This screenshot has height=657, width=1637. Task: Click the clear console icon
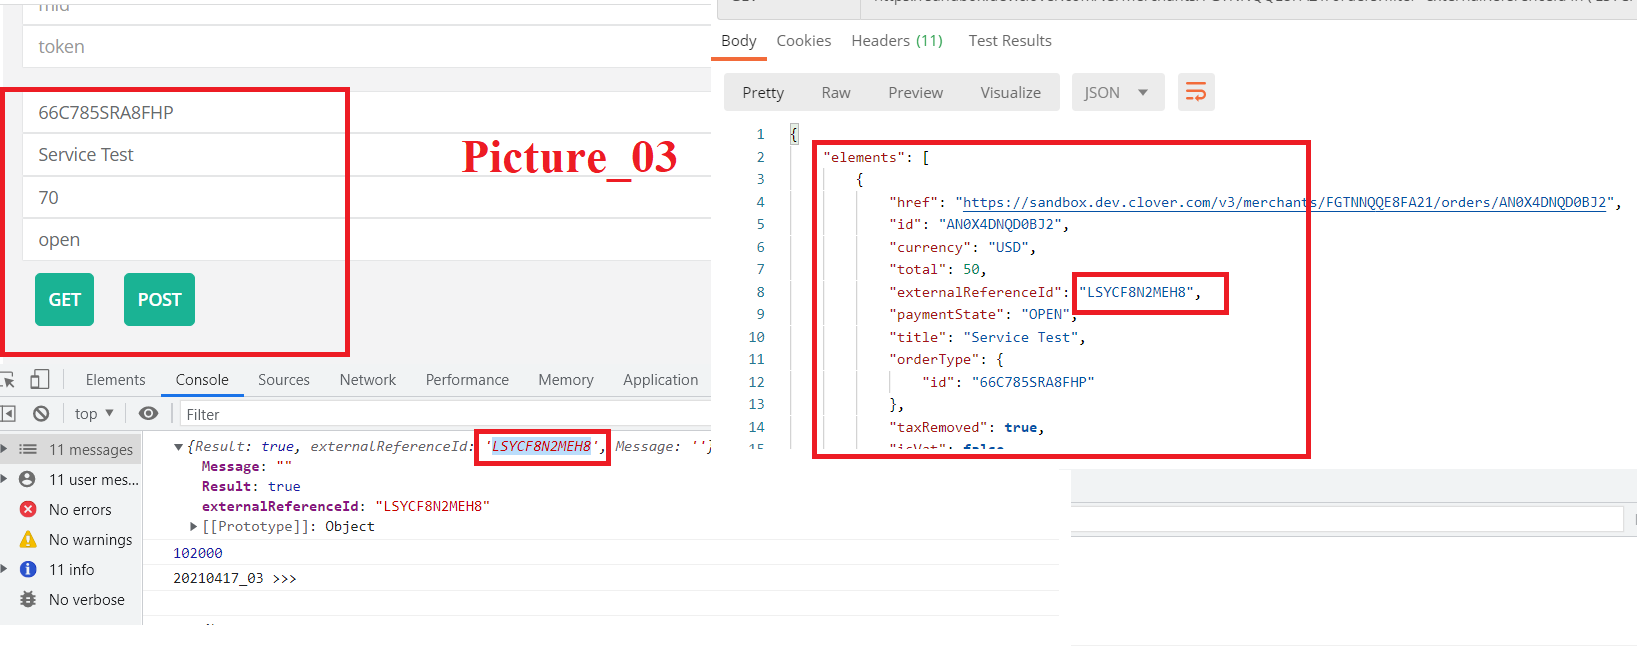click(41, 413)
